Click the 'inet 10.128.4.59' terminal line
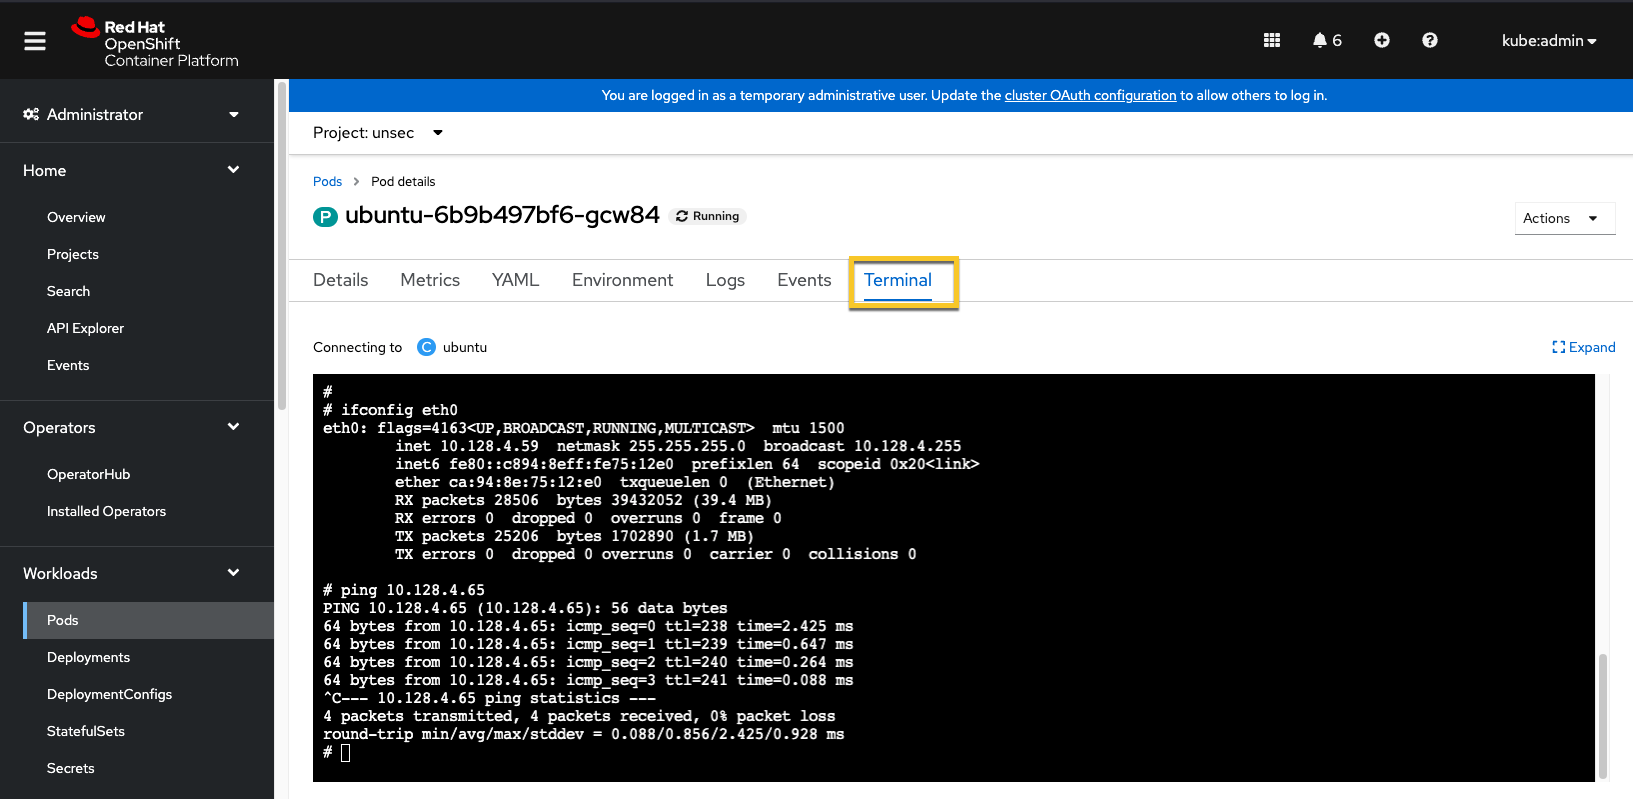This screenshot has height=799, width=1633. tap(678, 446)
